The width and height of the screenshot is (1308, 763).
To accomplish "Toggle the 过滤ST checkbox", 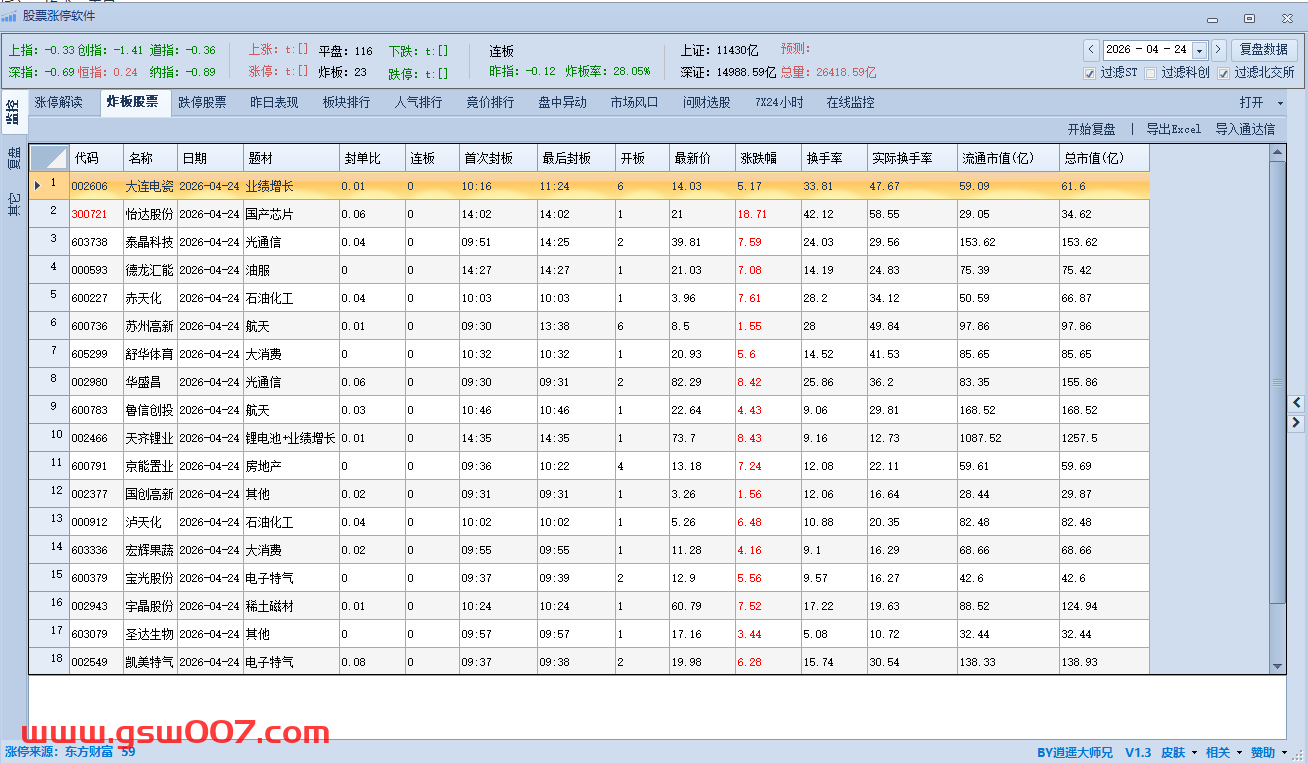I will coord(1090,73).
